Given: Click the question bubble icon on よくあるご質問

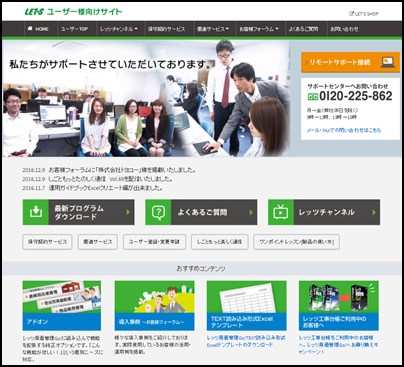Looking at the screenshot, I should [158, 212].
